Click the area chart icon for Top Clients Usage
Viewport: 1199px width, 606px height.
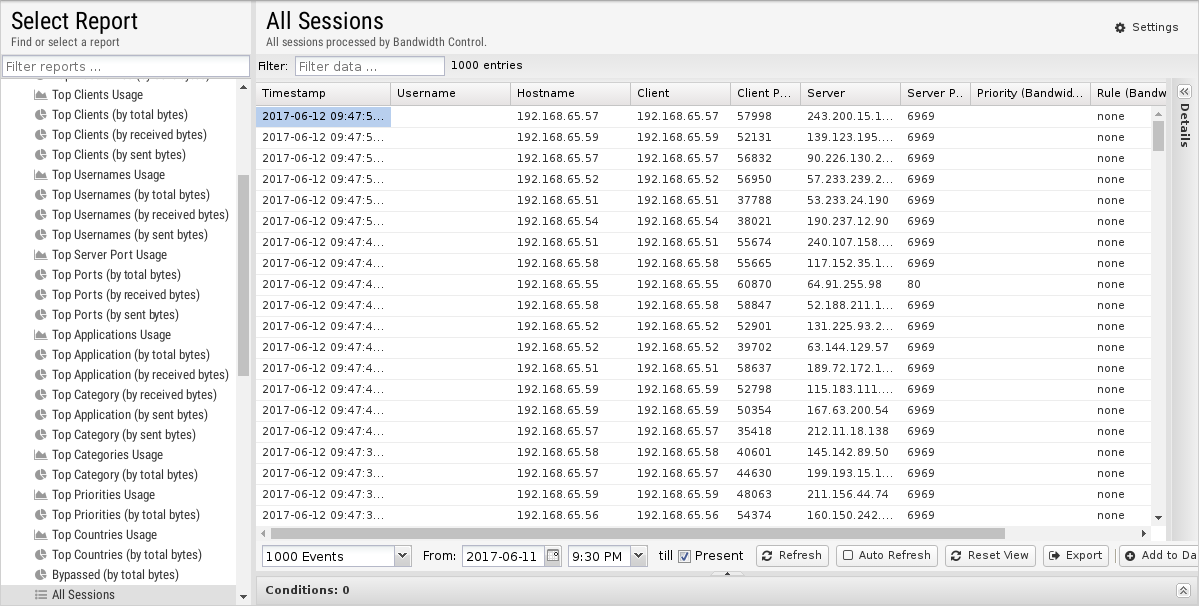pos(41,95)
